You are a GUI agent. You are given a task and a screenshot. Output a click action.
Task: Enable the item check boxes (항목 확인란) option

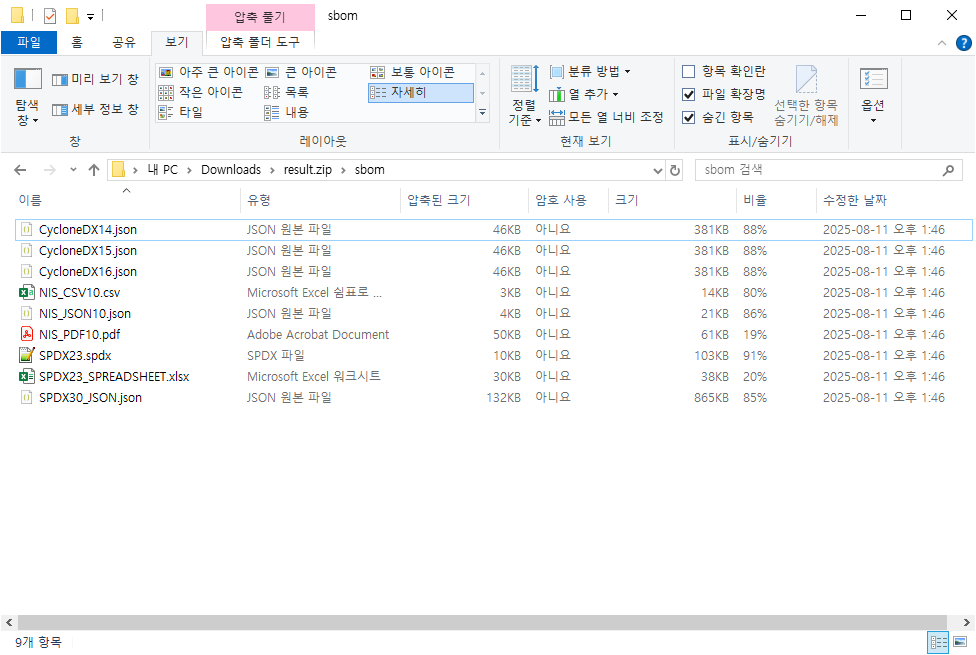point(688,71)
